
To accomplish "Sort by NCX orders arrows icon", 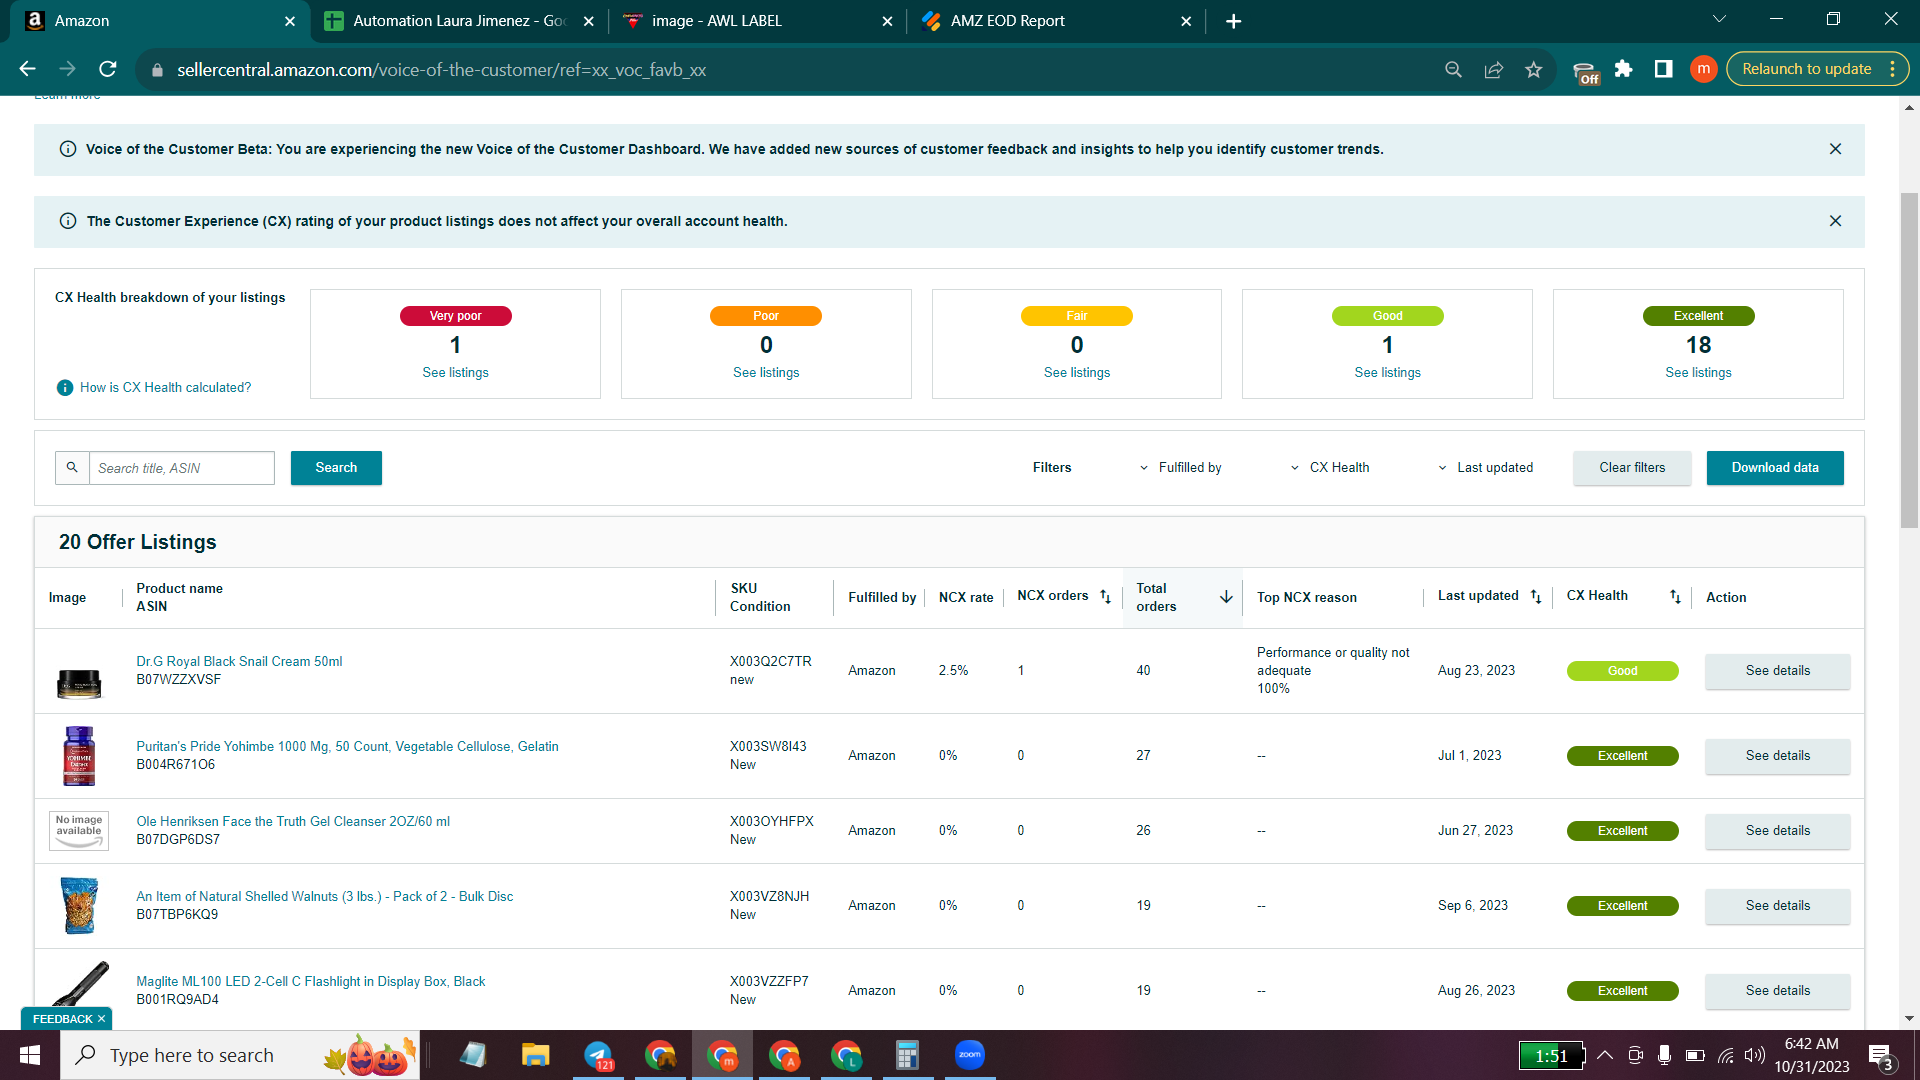I will (x=1105, y=596).
